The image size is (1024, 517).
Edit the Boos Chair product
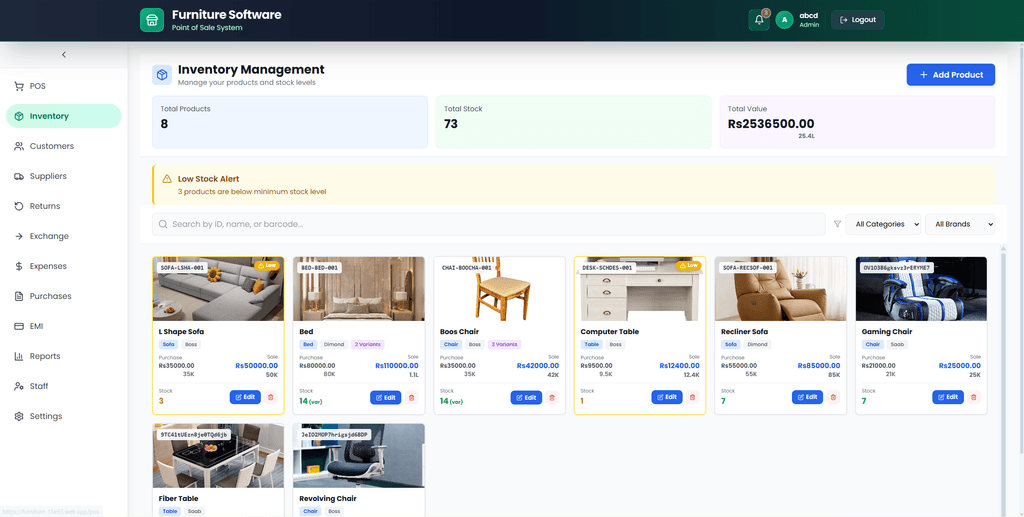pos(526,397)
